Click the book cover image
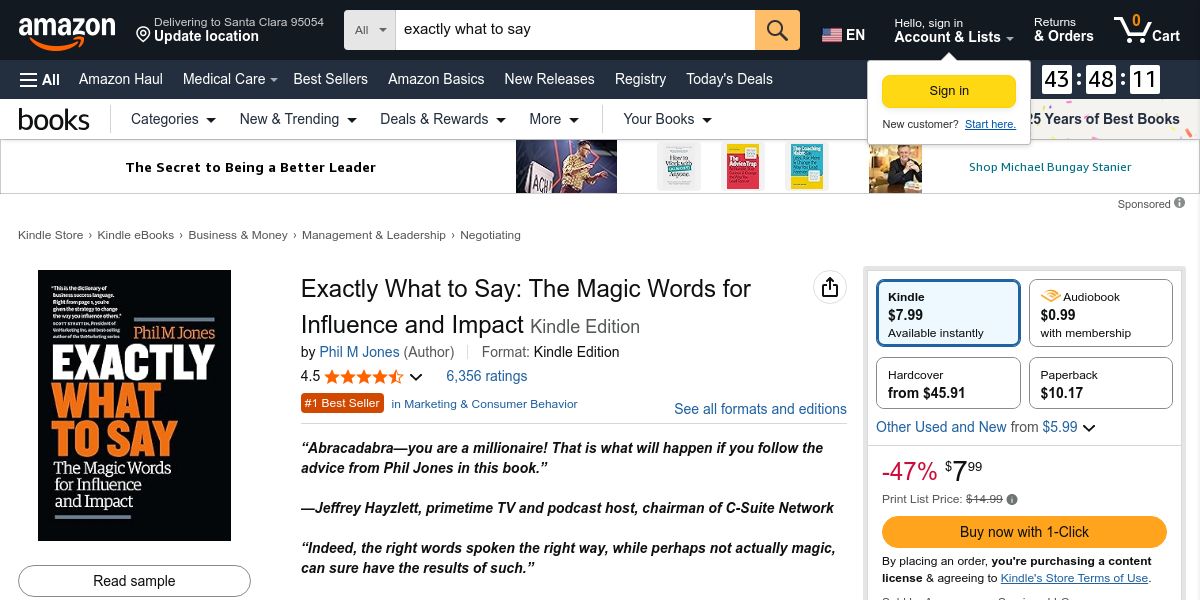Viewport: 1200px width, 600px height. (134, 405)
